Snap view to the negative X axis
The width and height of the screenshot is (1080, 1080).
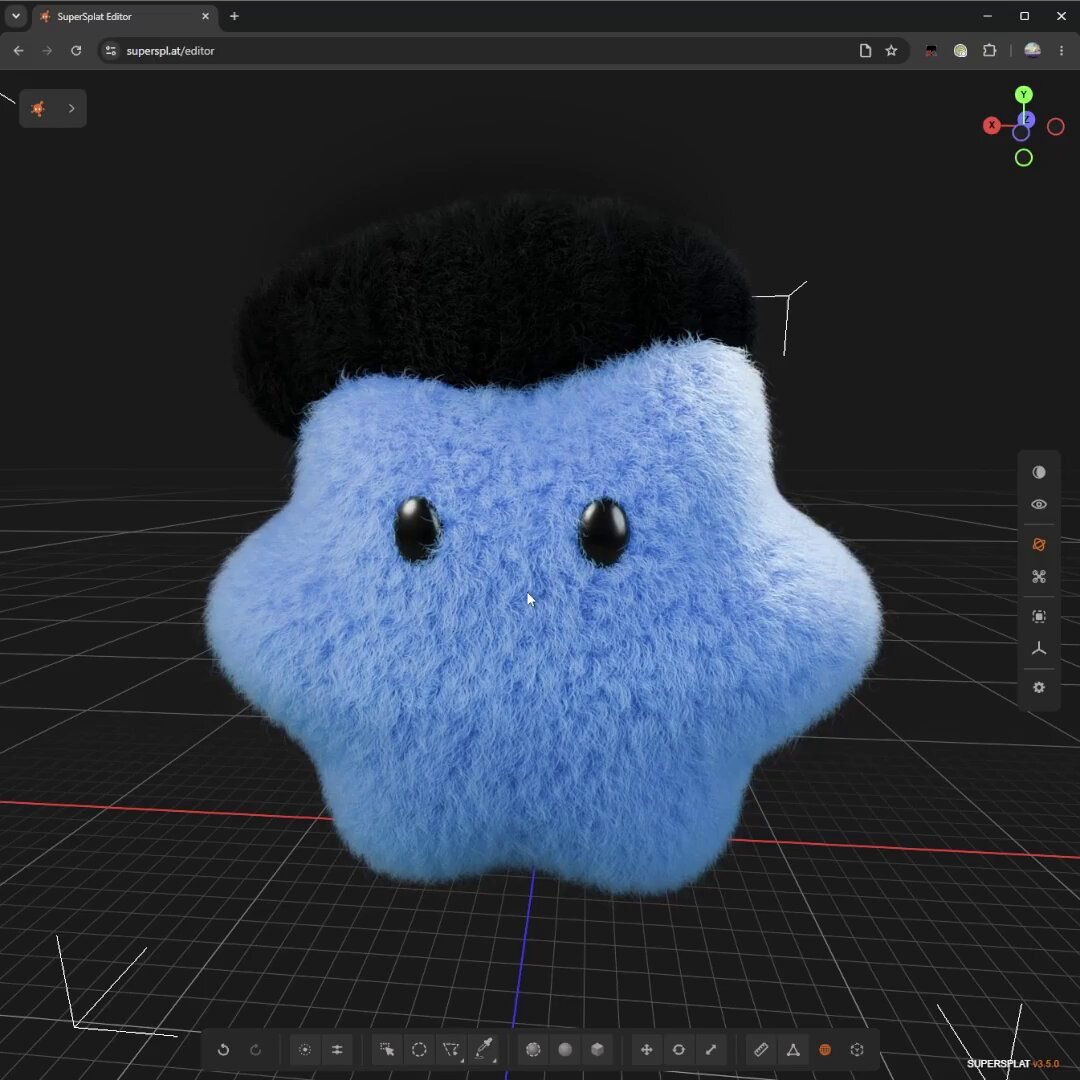point(1055,127)
